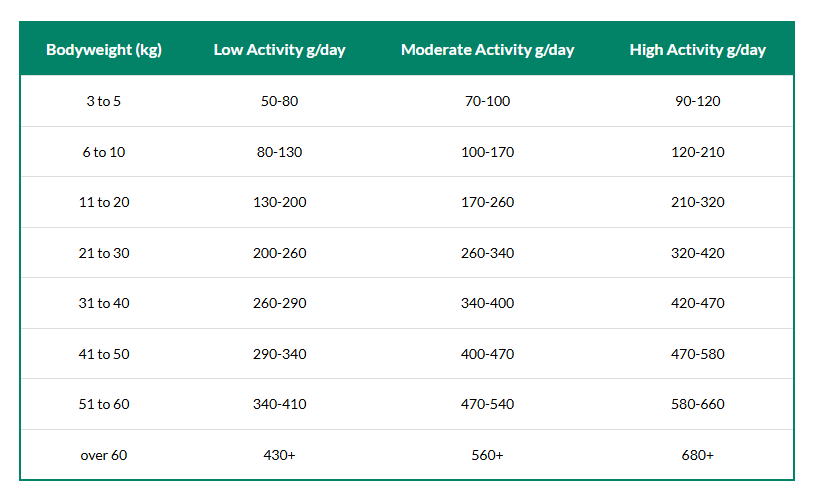Select the 11 to 20 bodyweight cell
This screenshot has height=494, width=816.
(104, 202)
